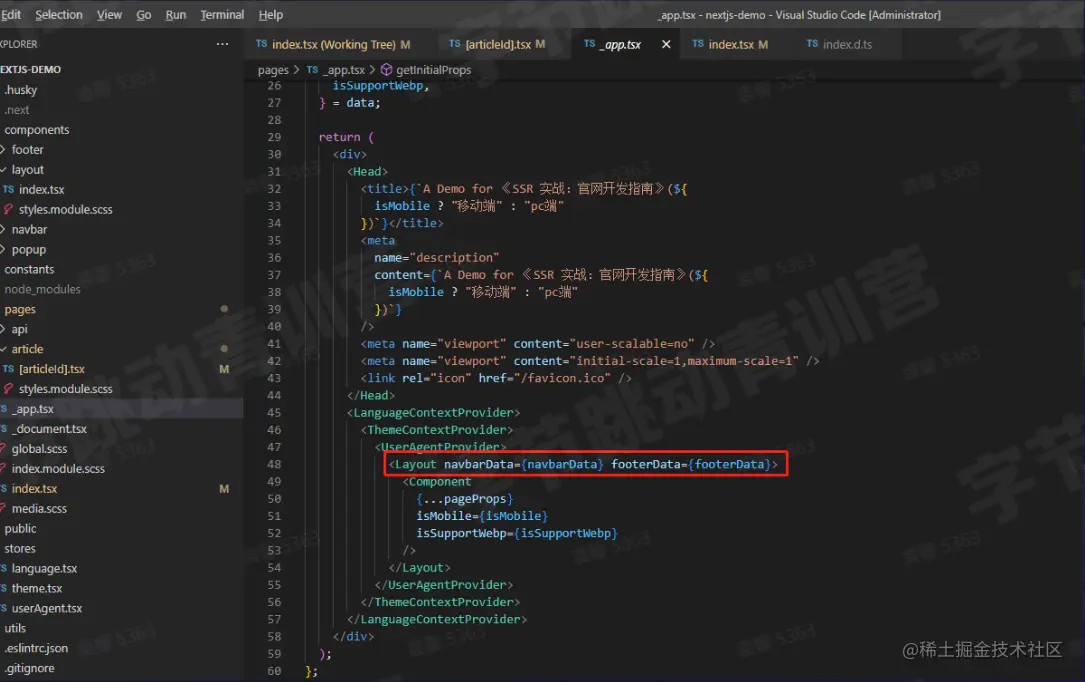
Task: Open global.scss file
Action: 39,449
